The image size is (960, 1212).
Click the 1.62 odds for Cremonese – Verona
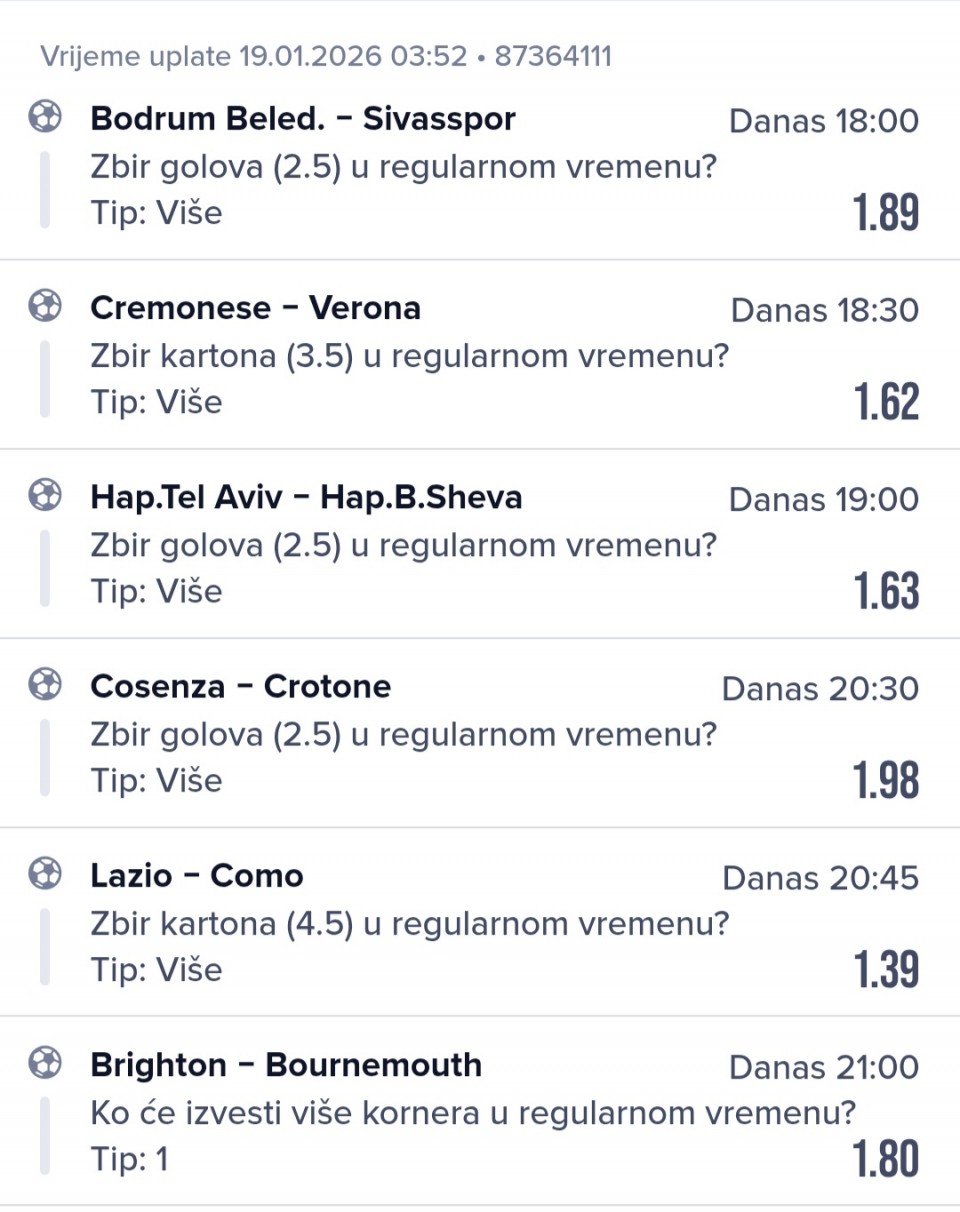click(885, 402)
